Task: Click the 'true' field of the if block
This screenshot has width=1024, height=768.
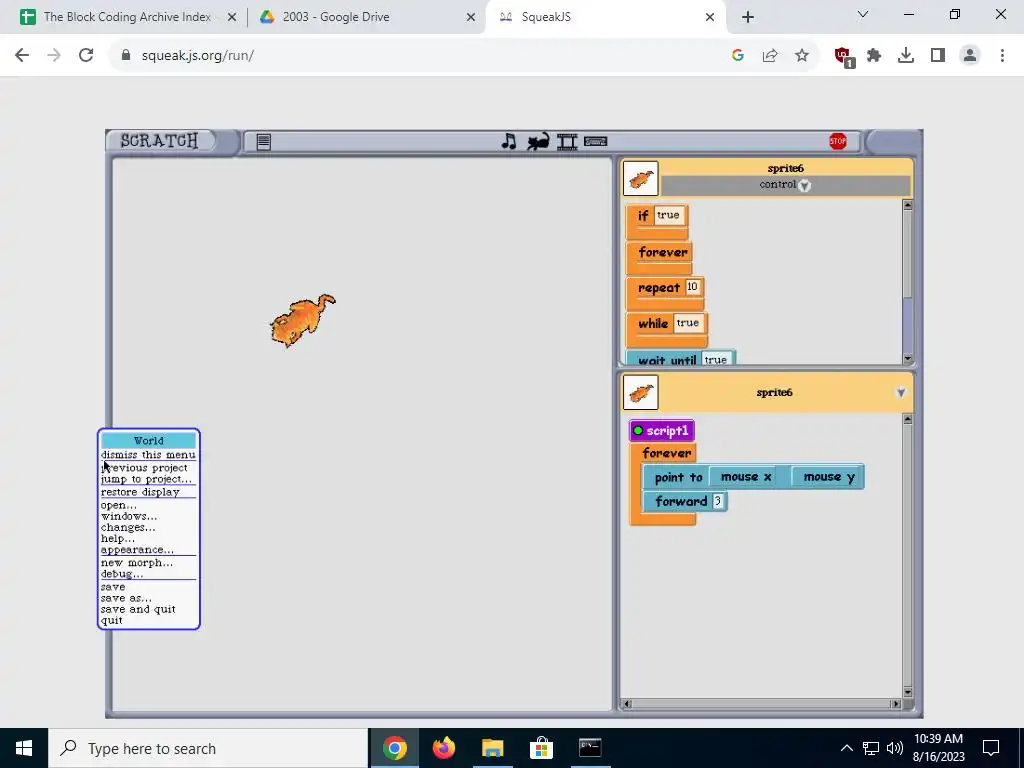Action: click(x=668, y=215)
